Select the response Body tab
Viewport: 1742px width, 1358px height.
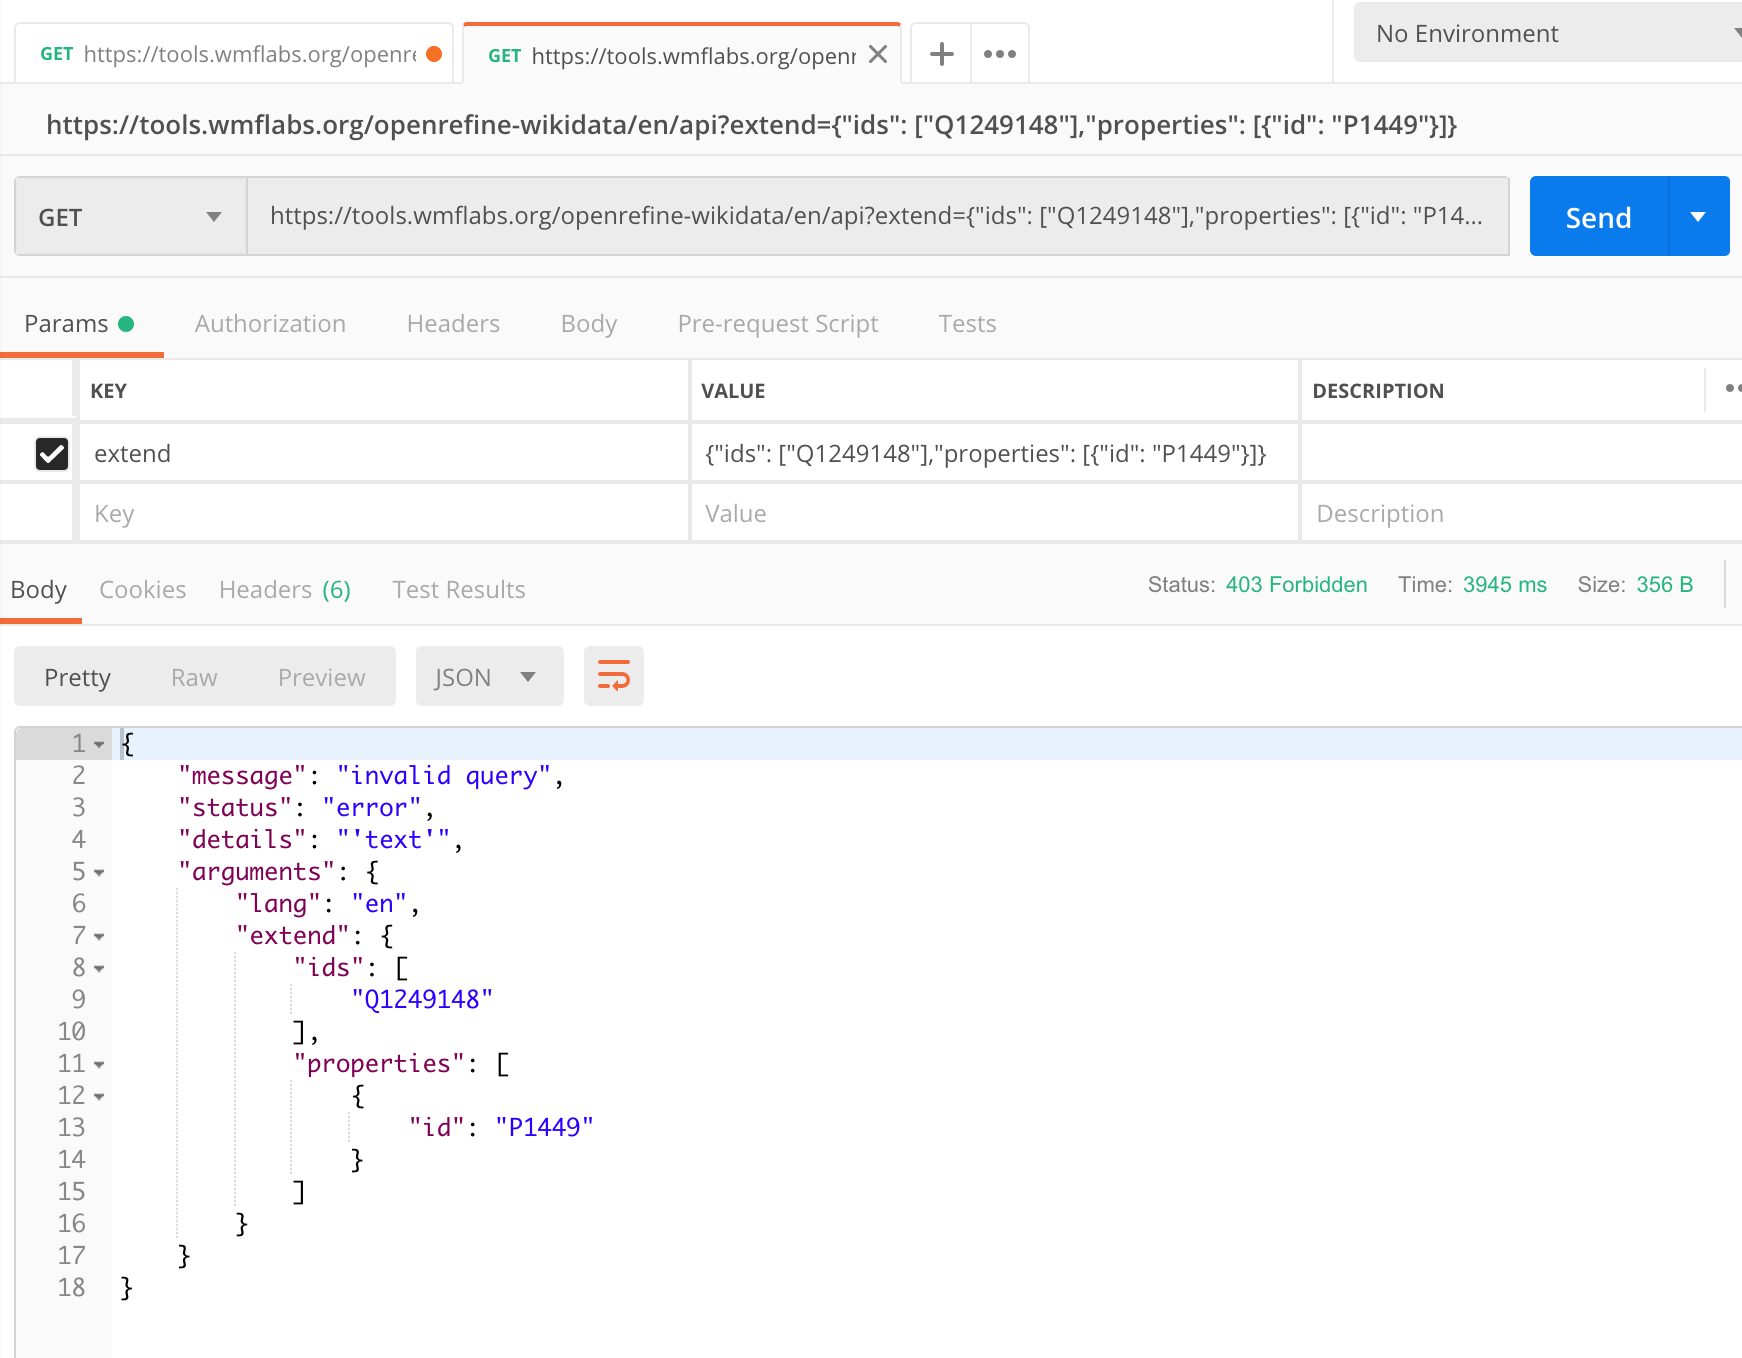(x=39, y=590)
